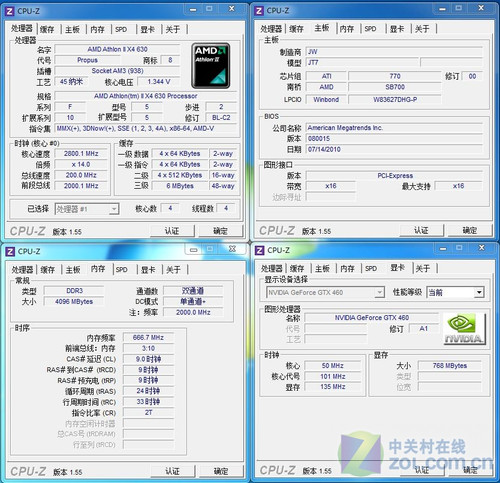Switch to 主板 tab in processor window
Image resolution: width=500 pixels, height=483 pixels.
(72, 29)
